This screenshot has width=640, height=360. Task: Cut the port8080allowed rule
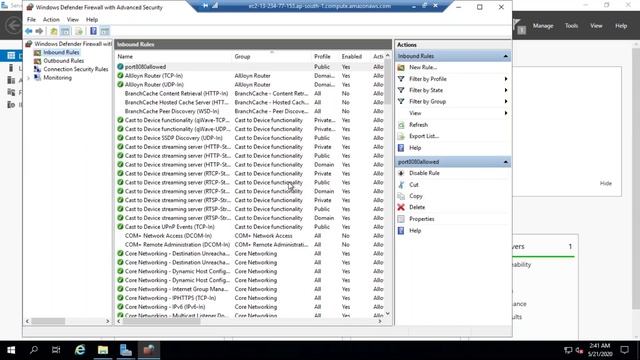coord(413,185)
